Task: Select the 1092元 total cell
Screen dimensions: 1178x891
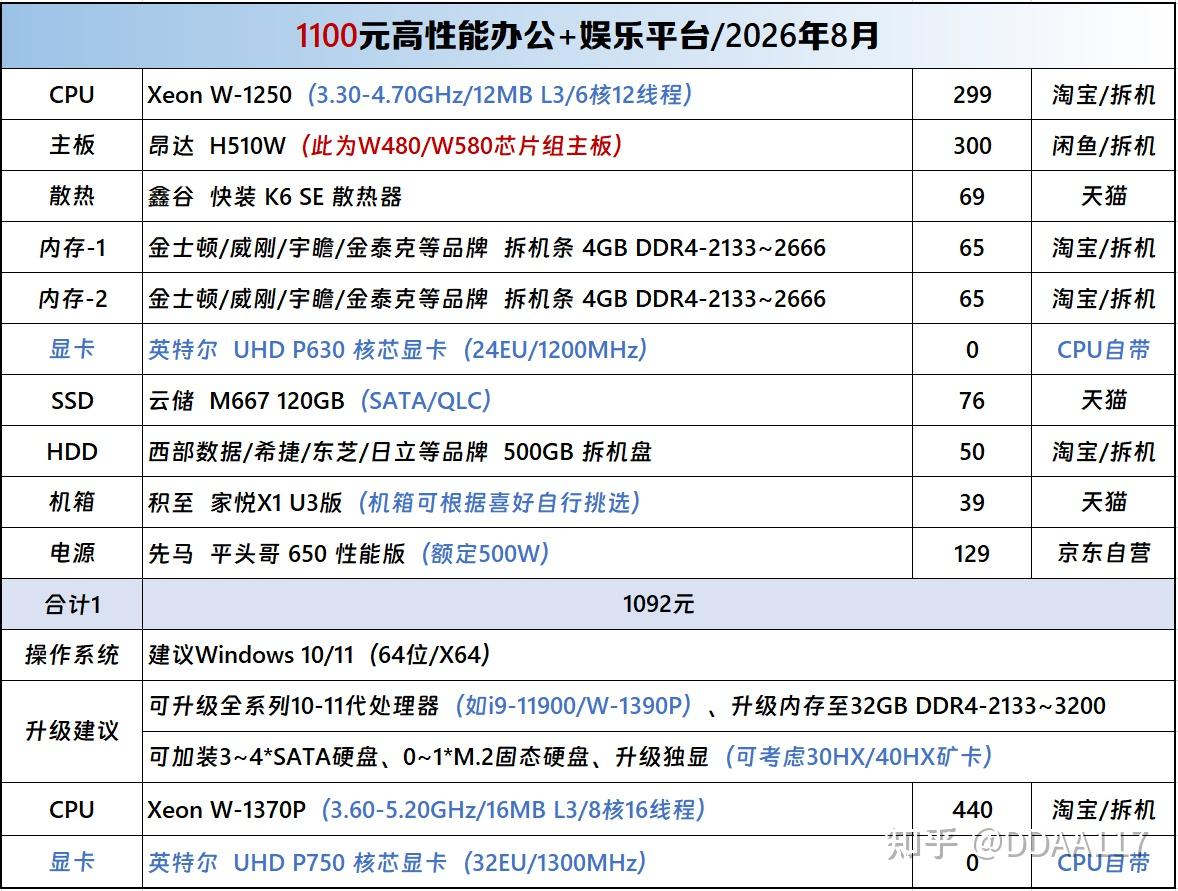Action: 659,604
